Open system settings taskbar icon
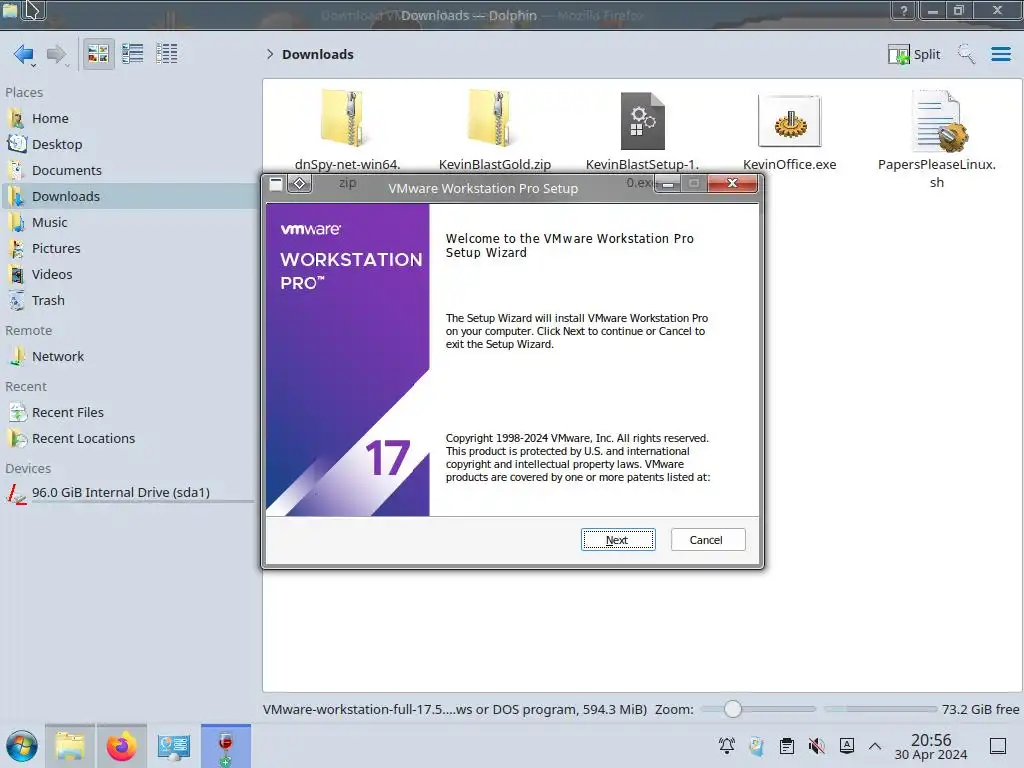Viewport: 1024px width, 768px height. (x=174, y=746)
